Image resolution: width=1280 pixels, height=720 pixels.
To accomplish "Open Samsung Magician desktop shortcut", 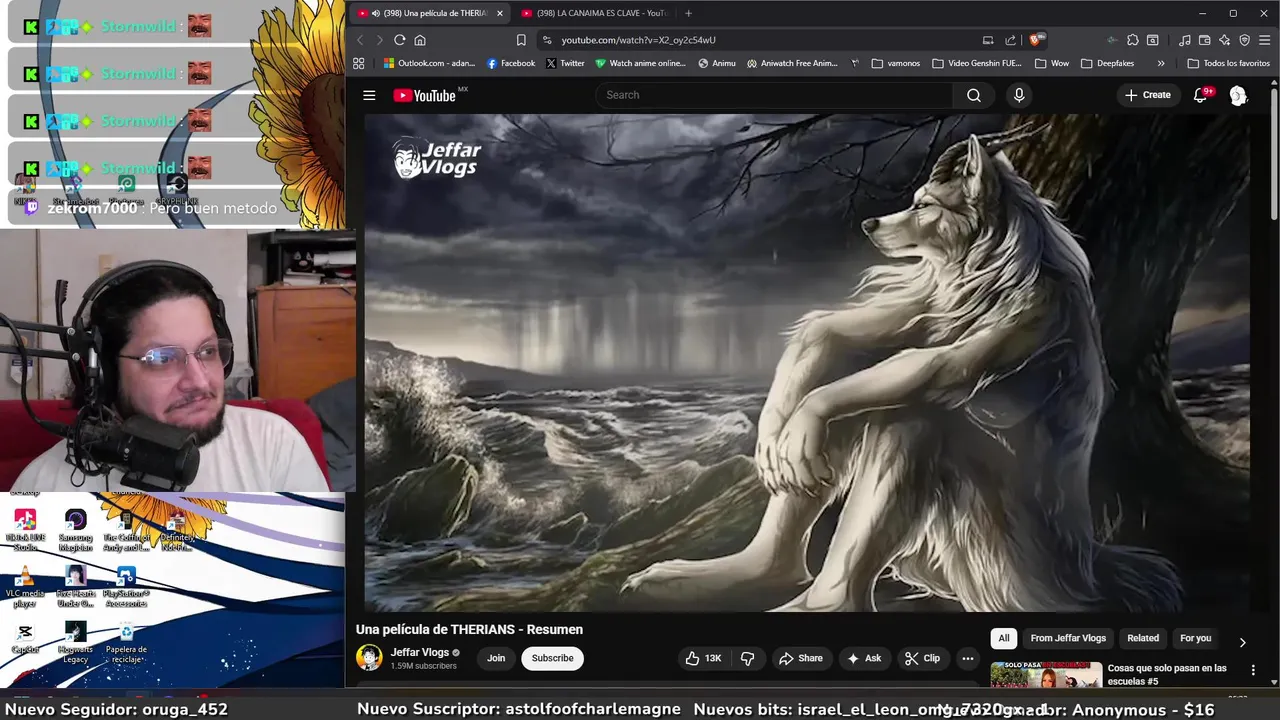I will (75, 530).
